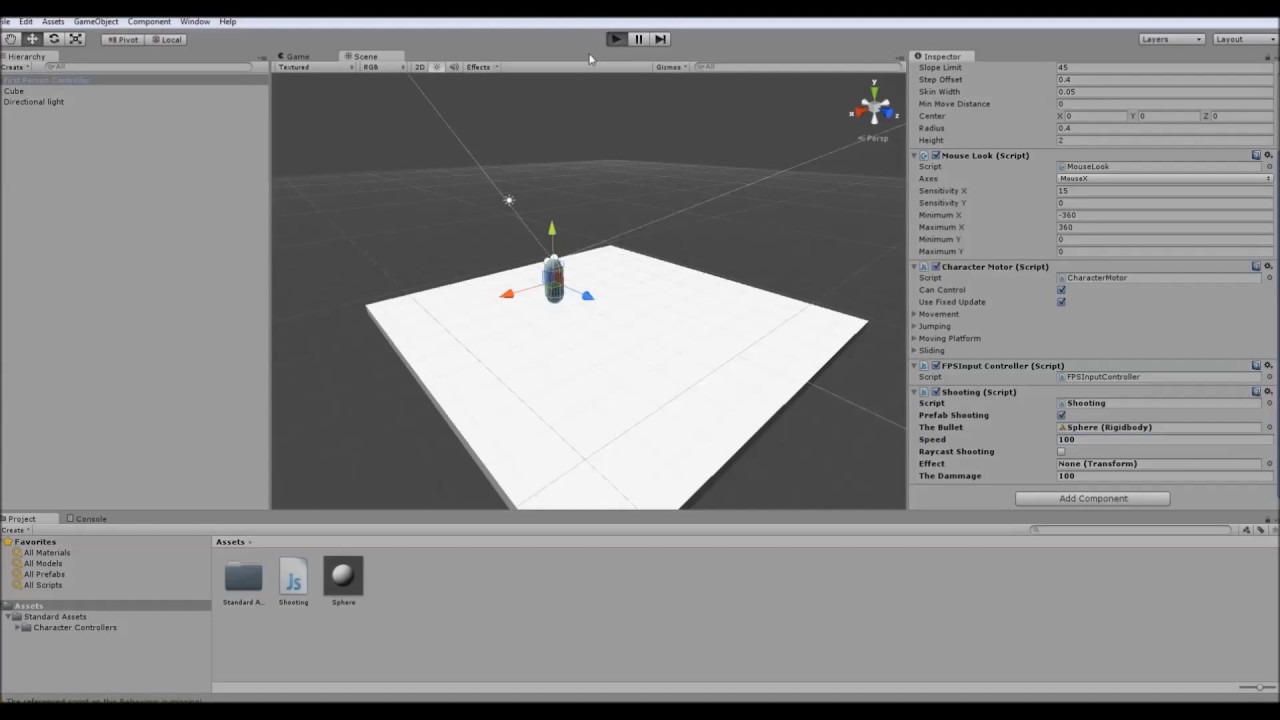Open the Component menu

(149, 21)
